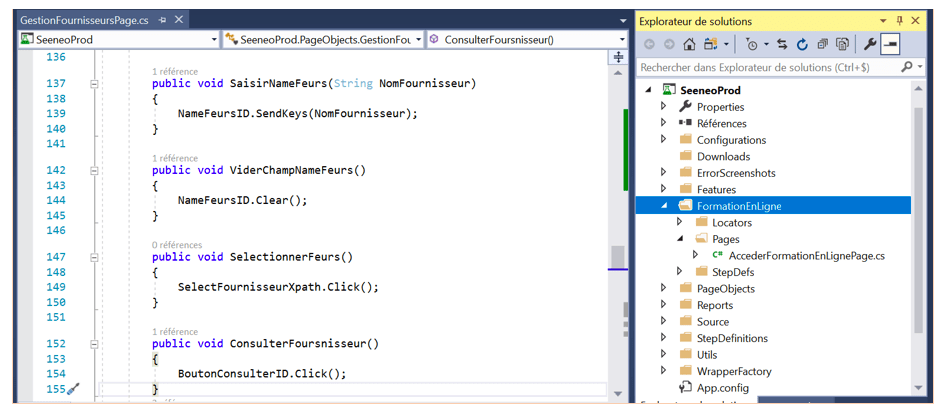Select AccederFormationEnLignePage.cs file
The image size is (948, 415).
pyautogui.click(x=807, y=256)
